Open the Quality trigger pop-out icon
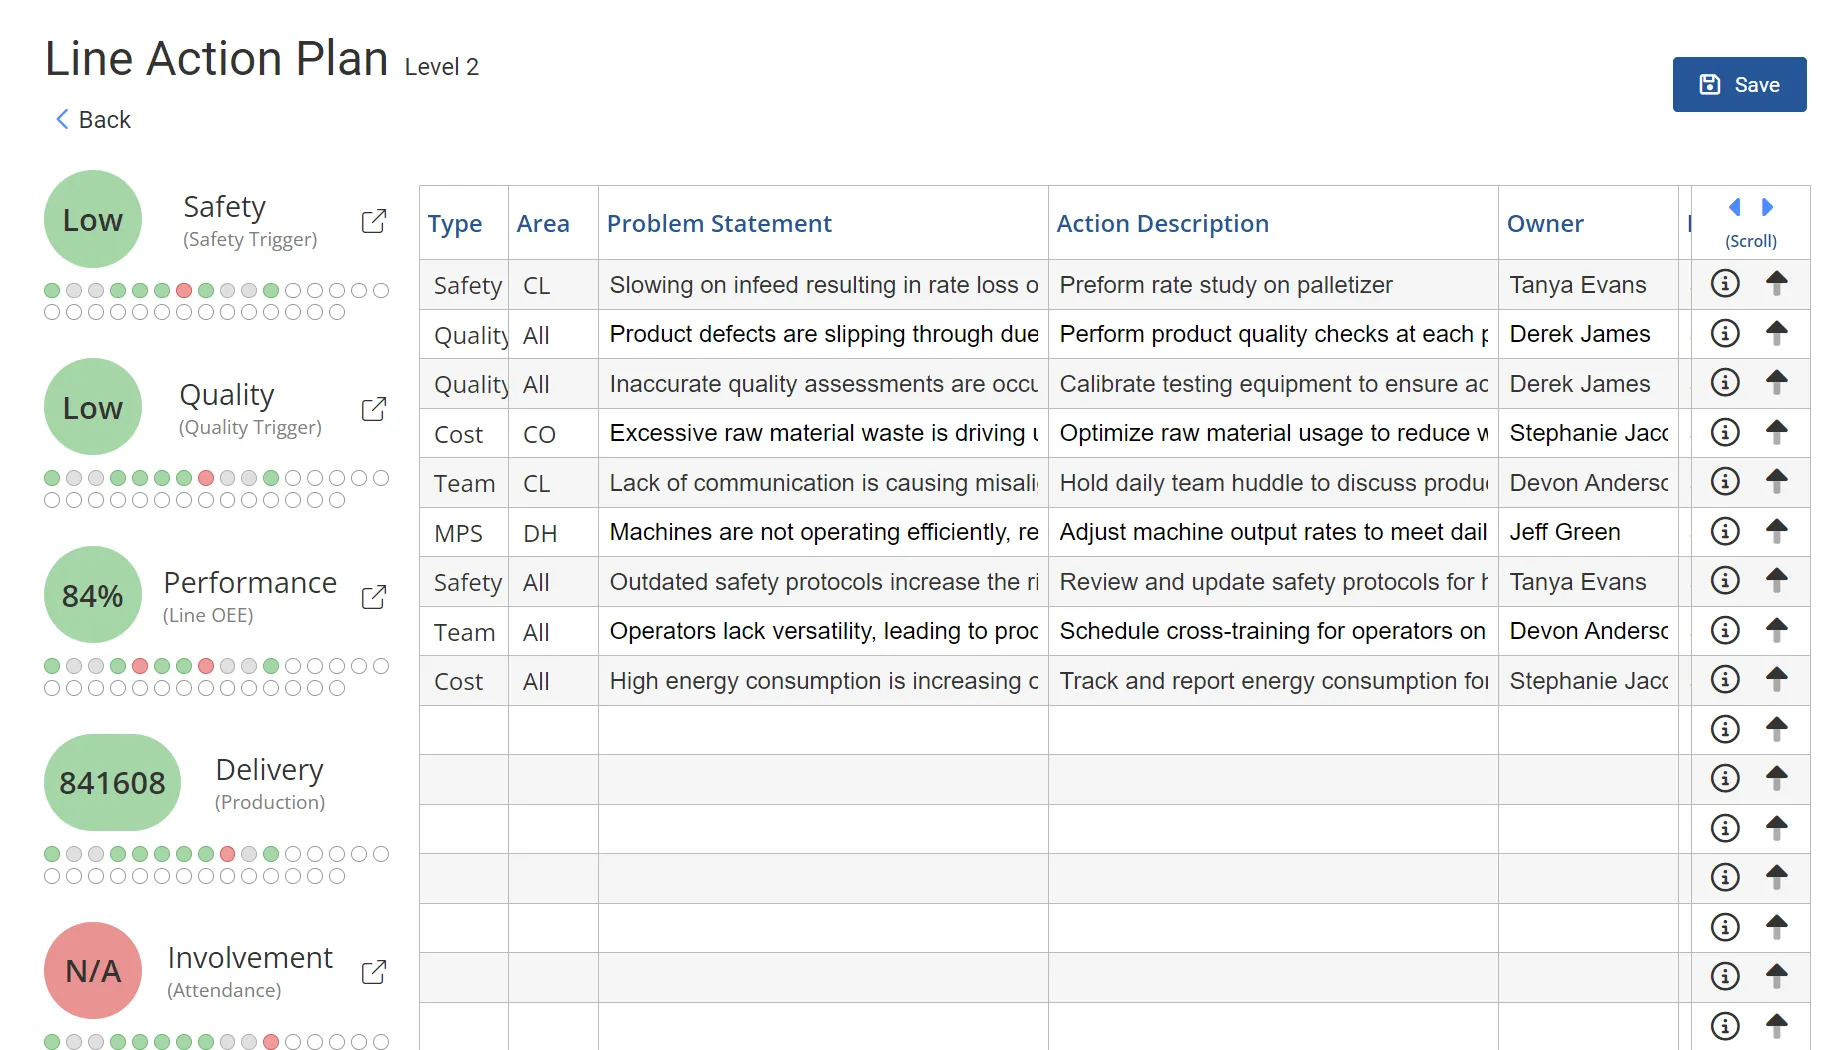This screenshot has height=1050, width=1830. point(373,409)
